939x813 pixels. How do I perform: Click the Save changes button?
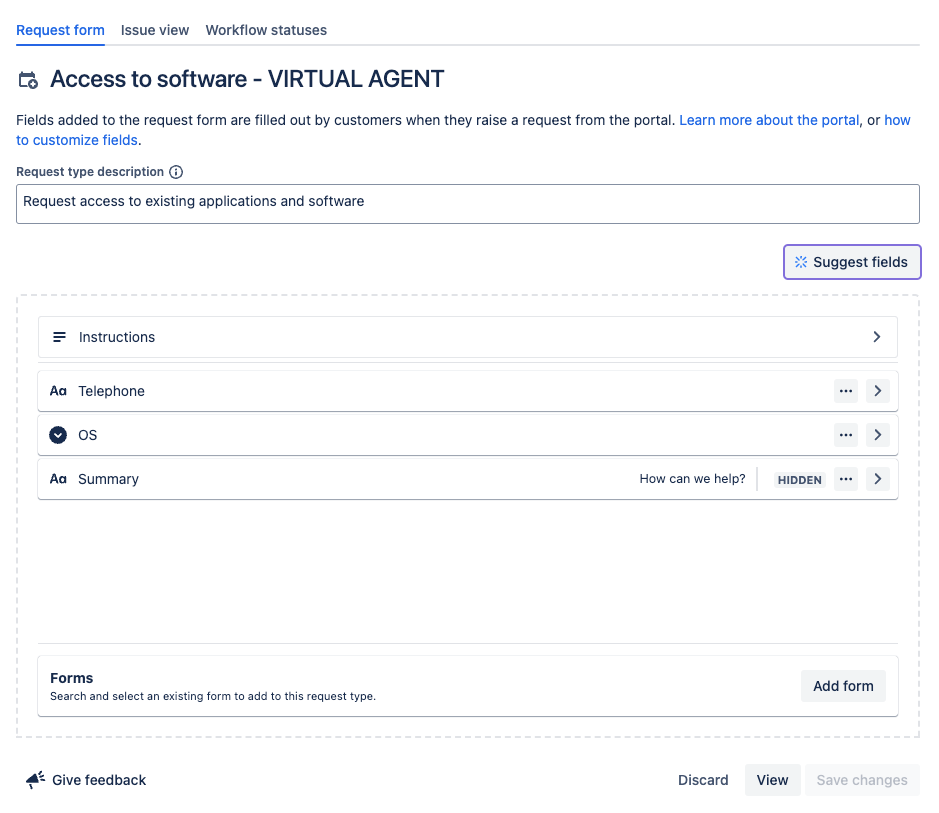pyautogui.click(x=862, y=780)
